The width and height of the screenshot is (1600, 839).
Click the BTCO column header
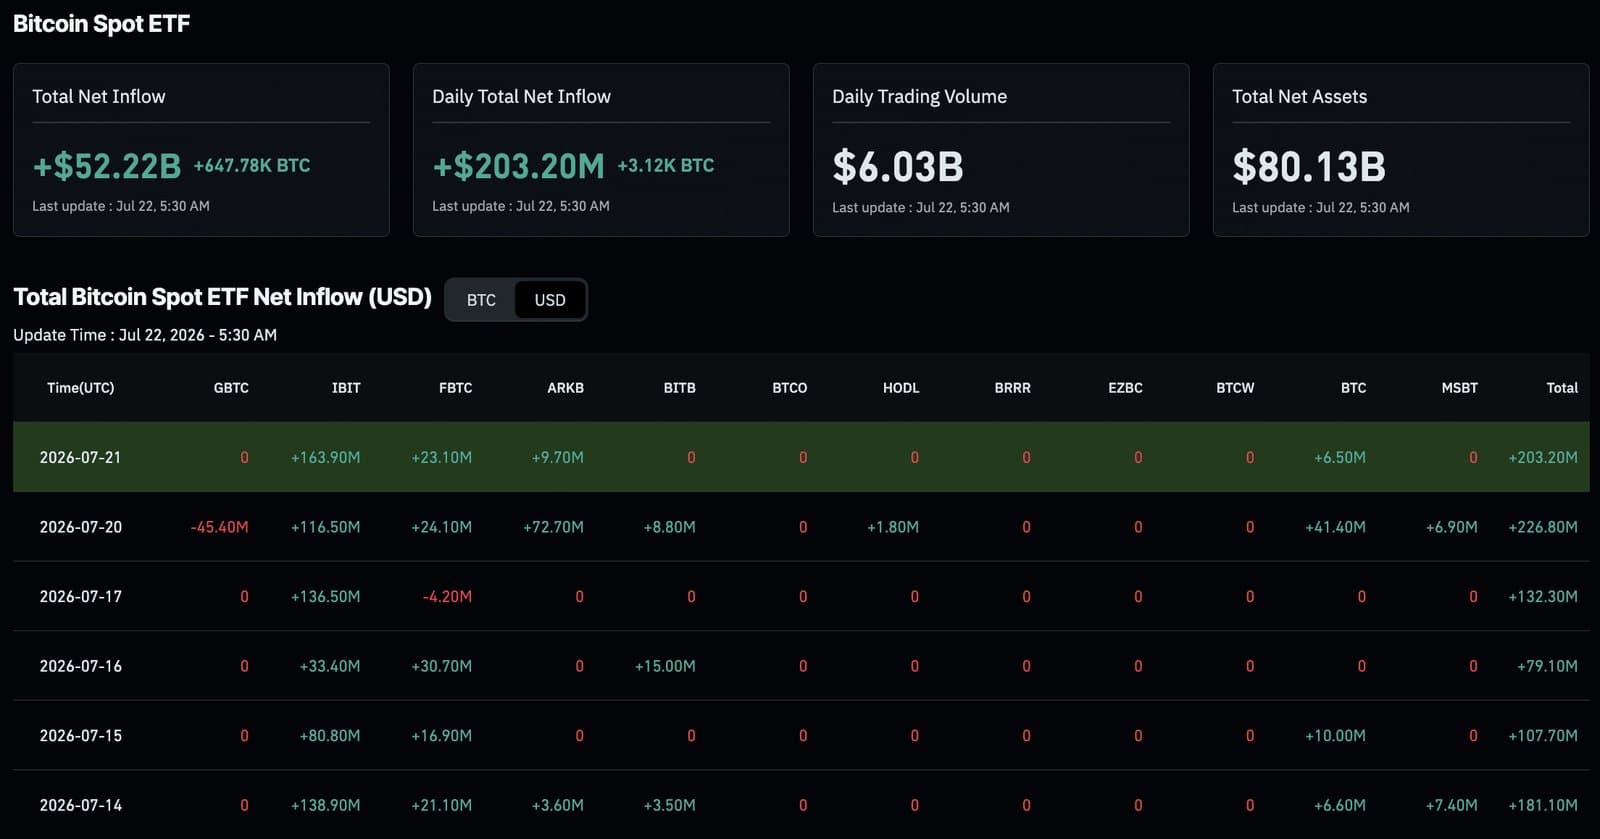pos(789,388)
